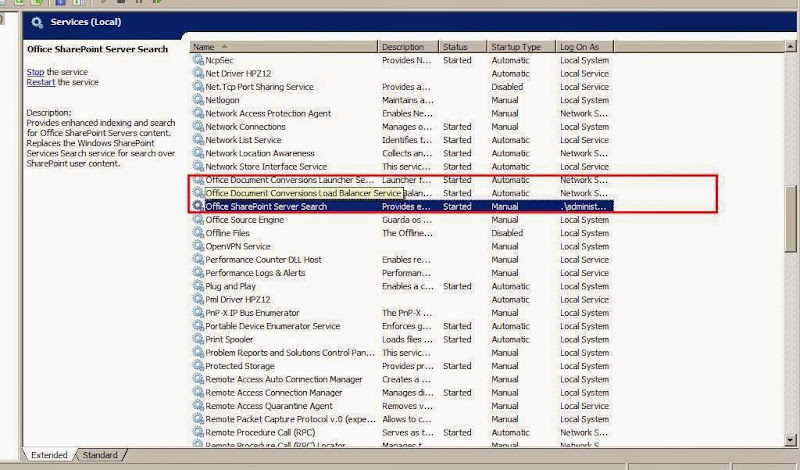Select the Print Spooler service icon
This screenshot has width=800, height=470.
coord(197,339)
